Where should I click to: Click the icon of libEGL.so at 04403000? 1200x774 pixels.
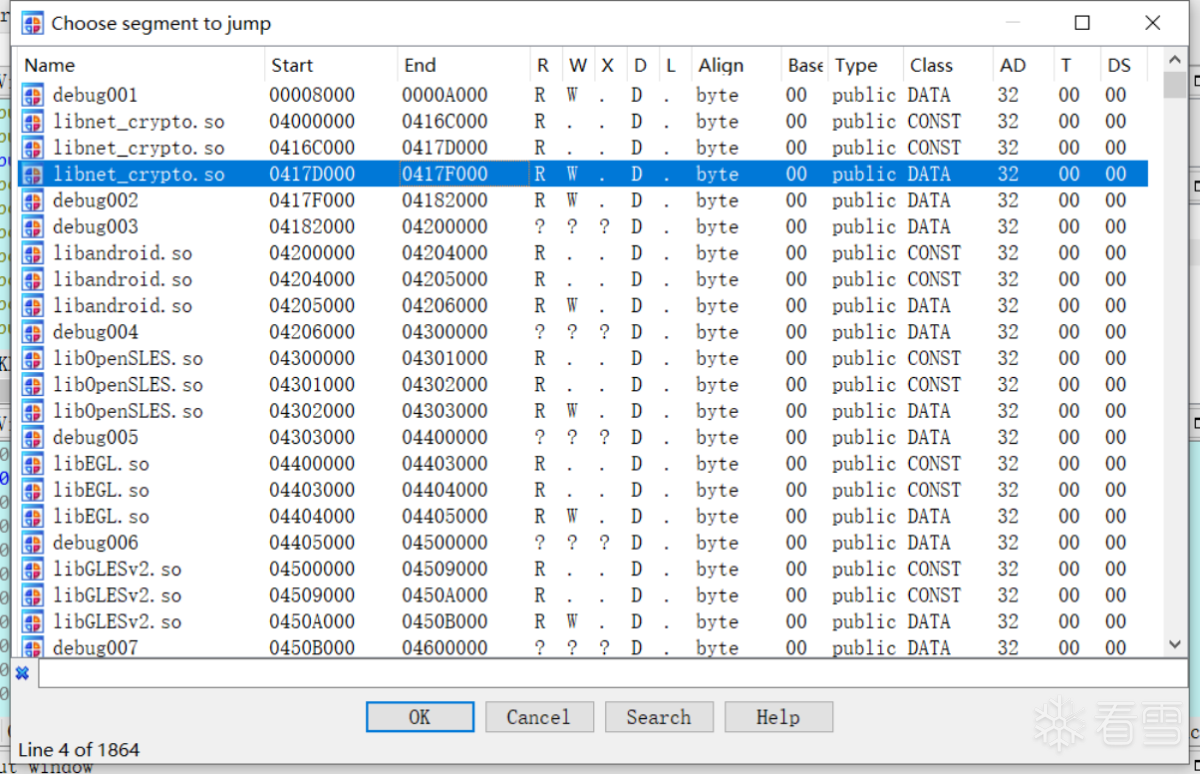[33, 490]
